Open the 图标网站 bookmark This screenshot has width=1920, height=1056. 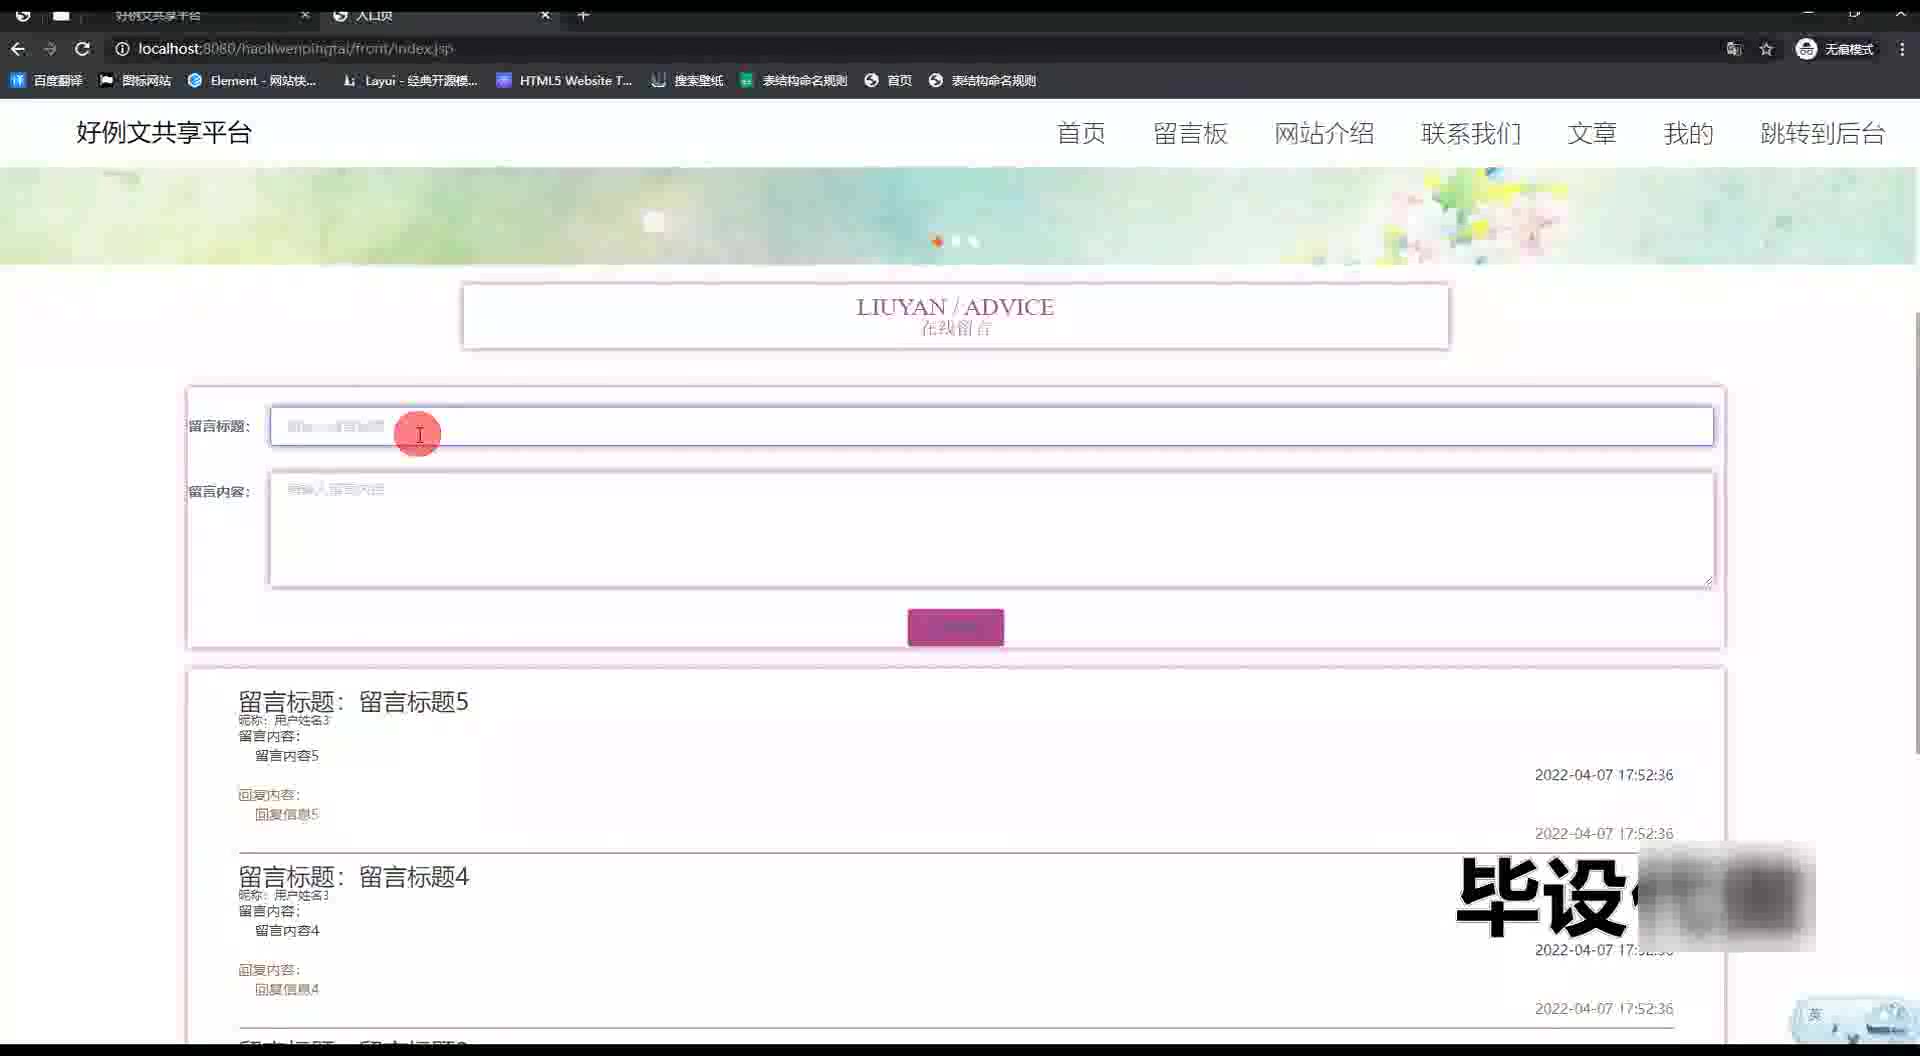coord(135,80)
